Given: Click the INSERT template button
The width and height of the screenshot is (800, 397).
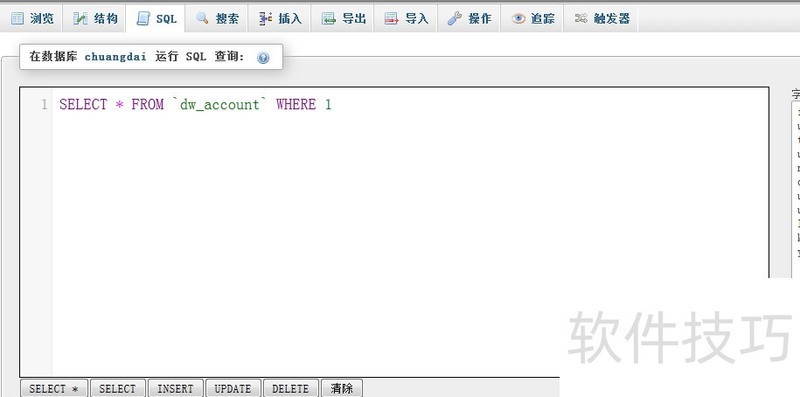Looking at the screenshot, I should pos(175,389).
